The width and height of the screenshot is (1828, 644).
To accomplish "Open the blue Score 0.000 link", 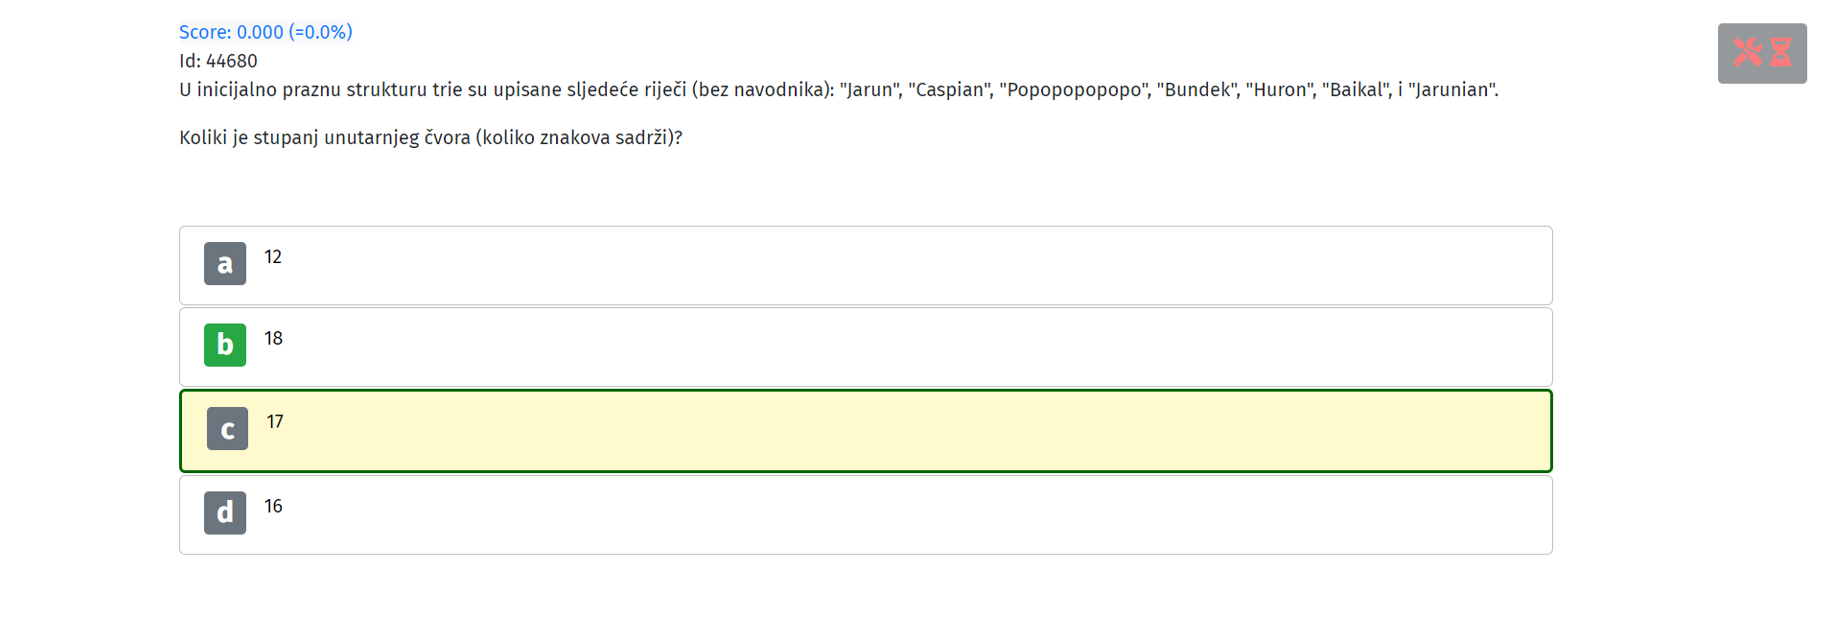I will coord(265,32).
